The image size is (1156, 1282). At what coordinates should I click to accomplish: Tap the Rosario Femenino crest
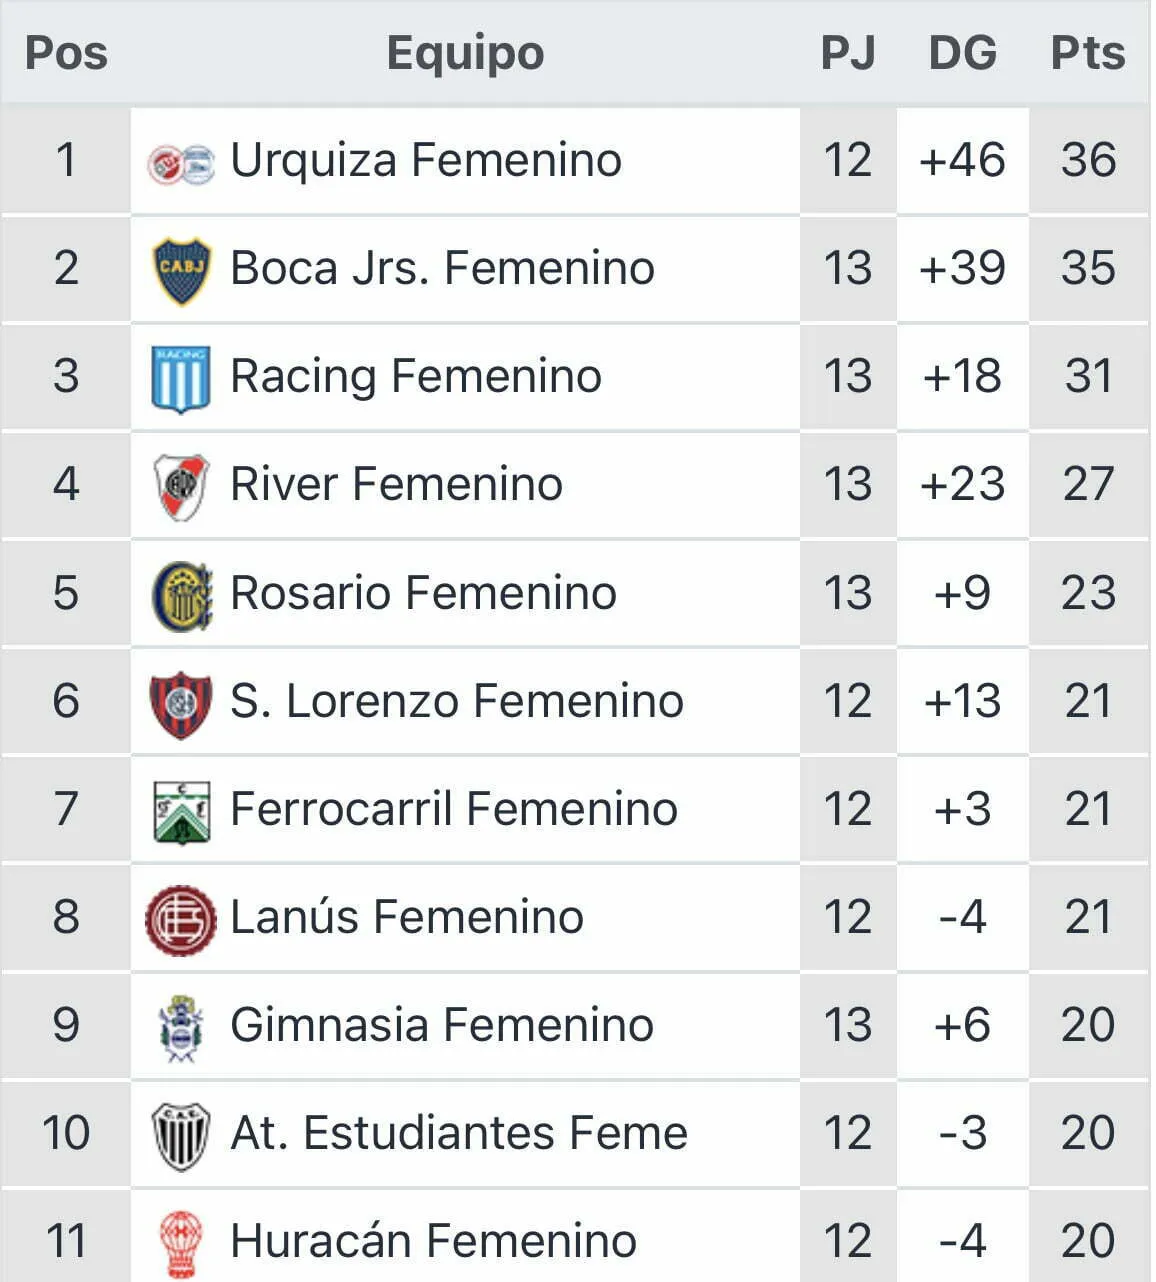click(x=181, y=595)
